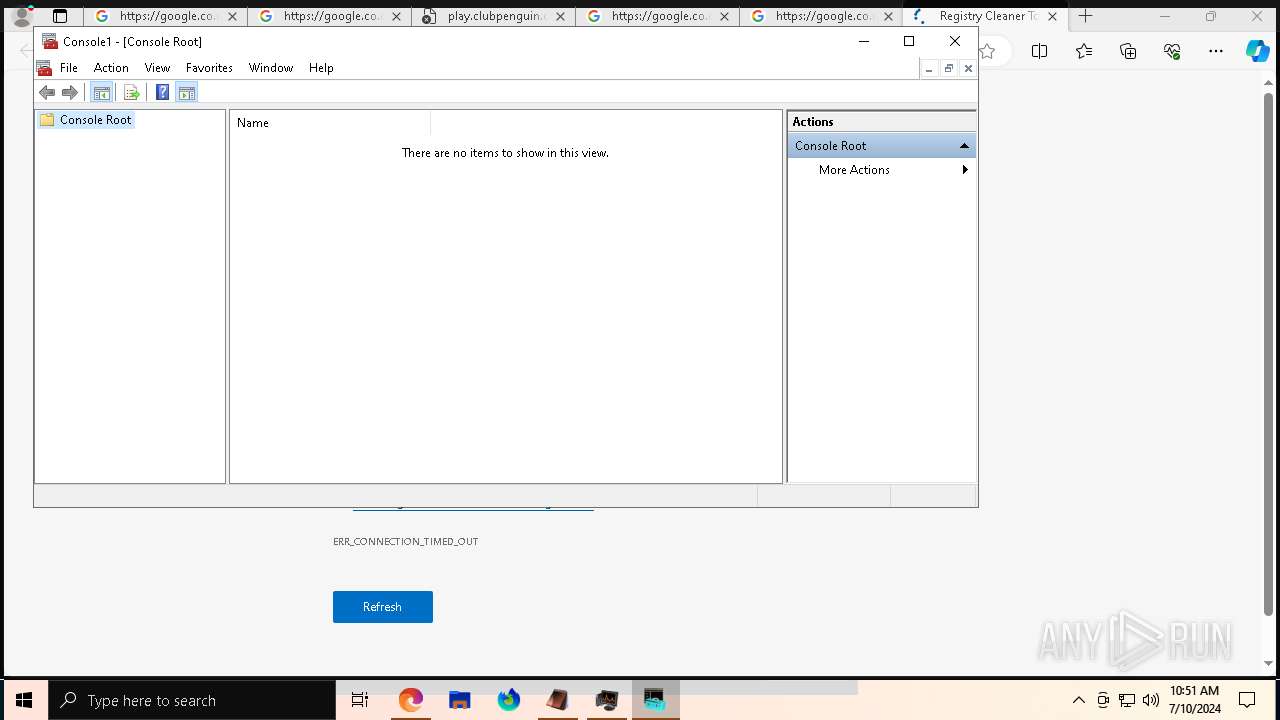Open Task View on the taskbar

pos(360,700)
